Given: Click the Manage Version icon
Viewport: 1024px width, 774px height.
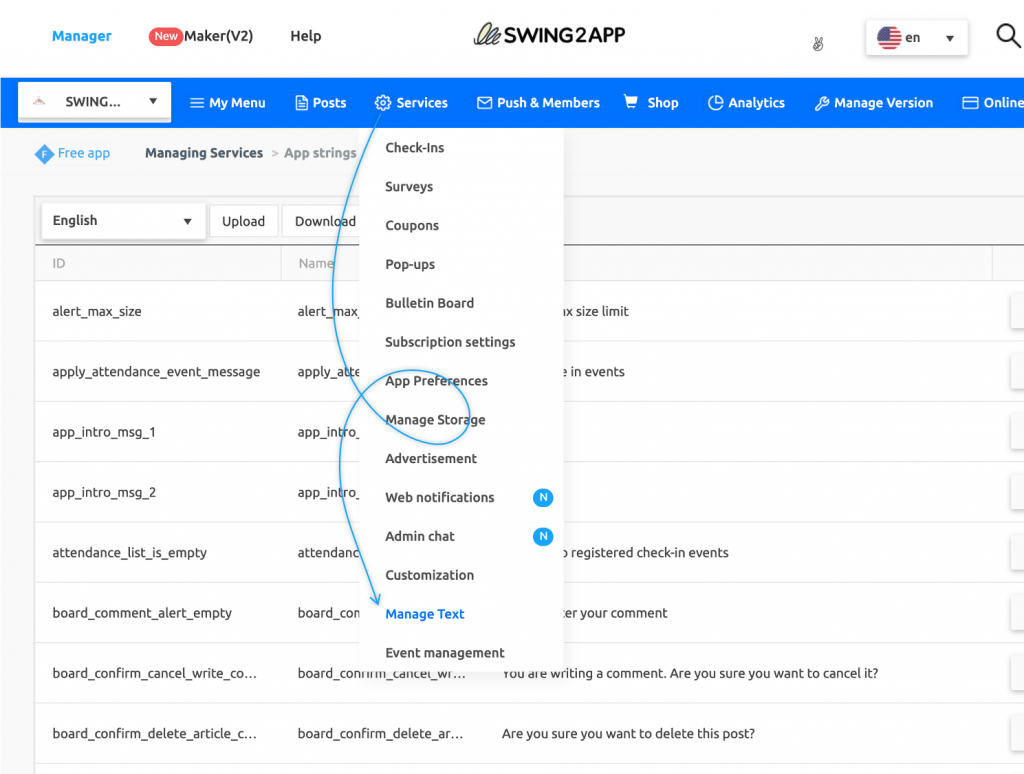Looking at the screenshot, I should click(822, 102).
